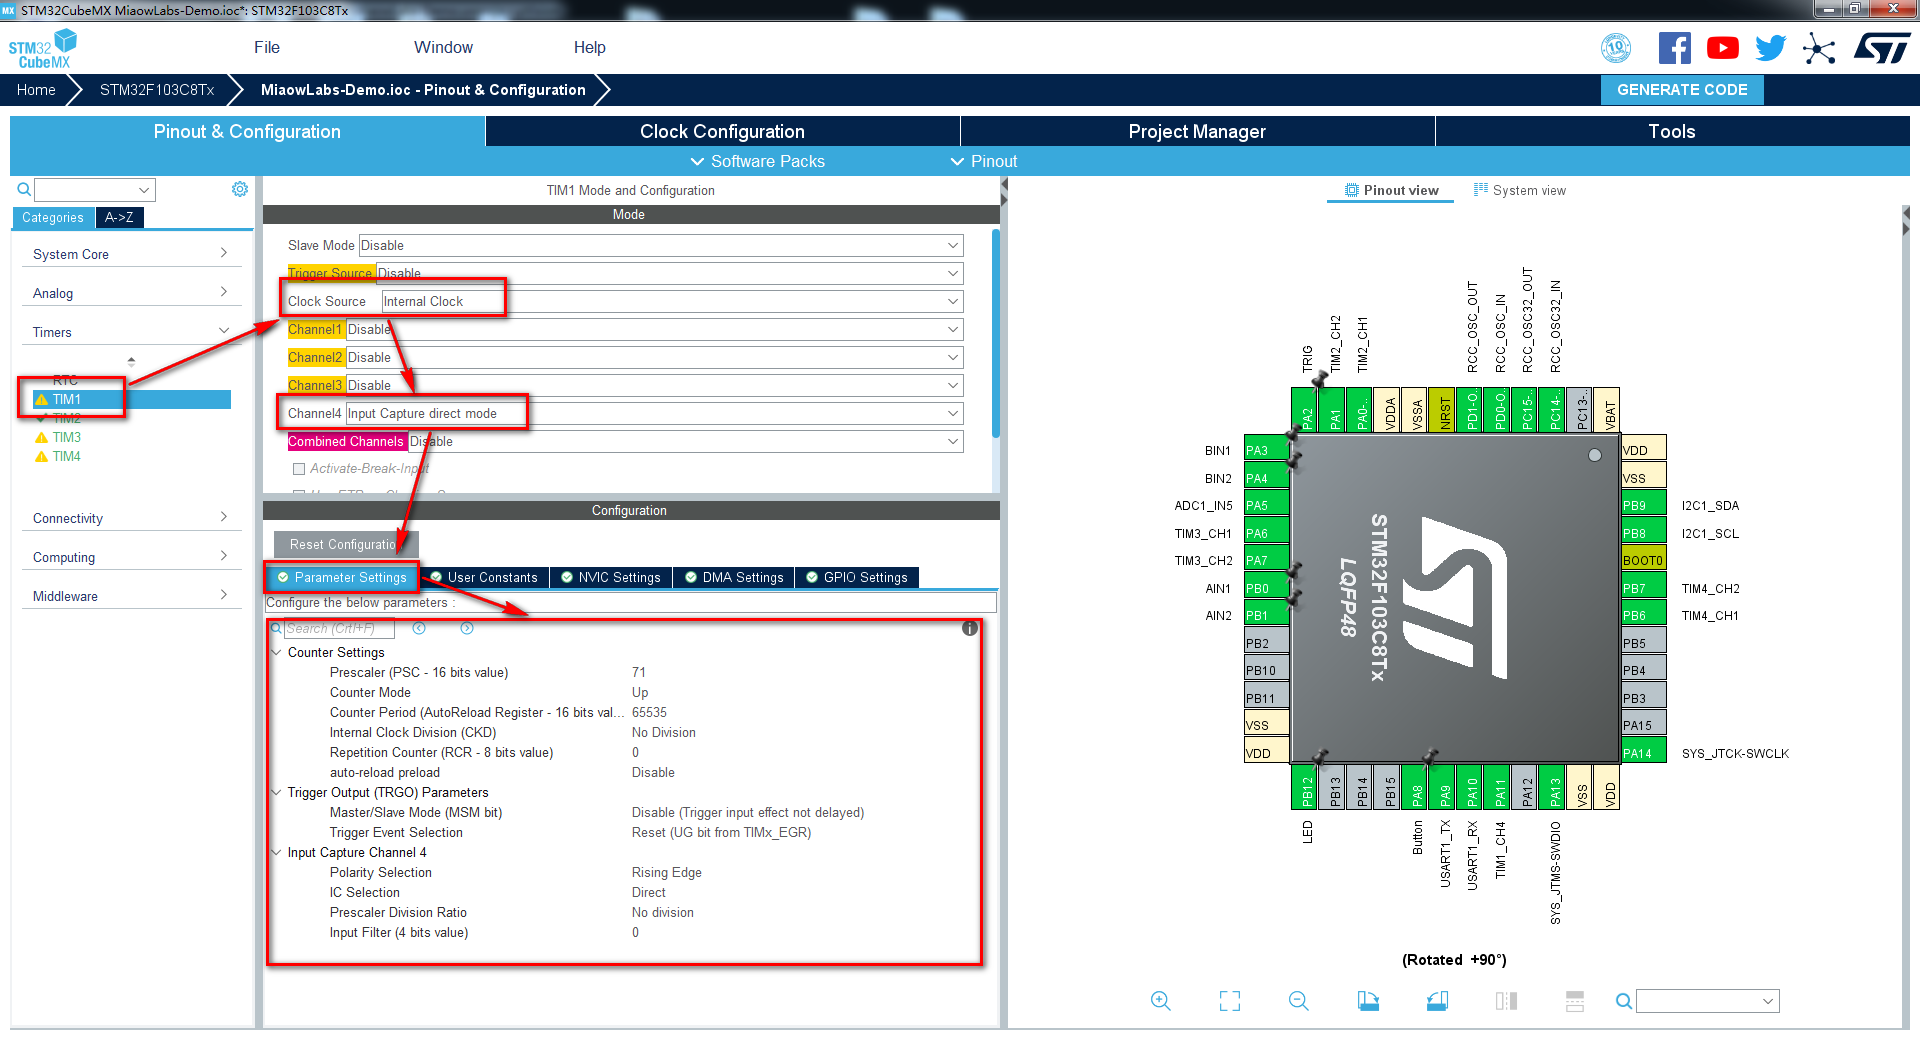Zoom in on the pinout view

[x=1160, y=1001]
